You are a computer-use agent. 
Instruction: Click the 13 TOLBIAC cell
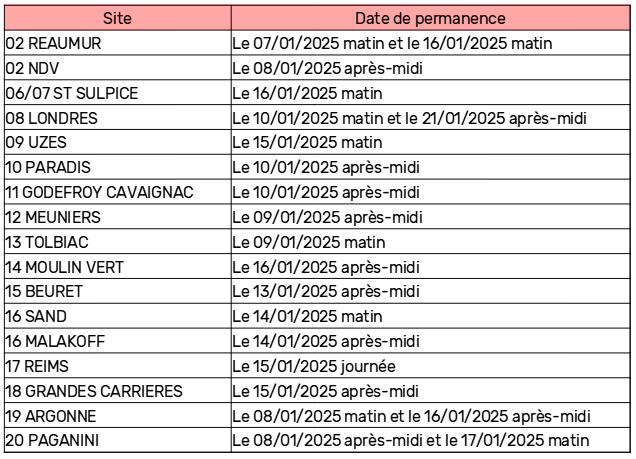118,242
